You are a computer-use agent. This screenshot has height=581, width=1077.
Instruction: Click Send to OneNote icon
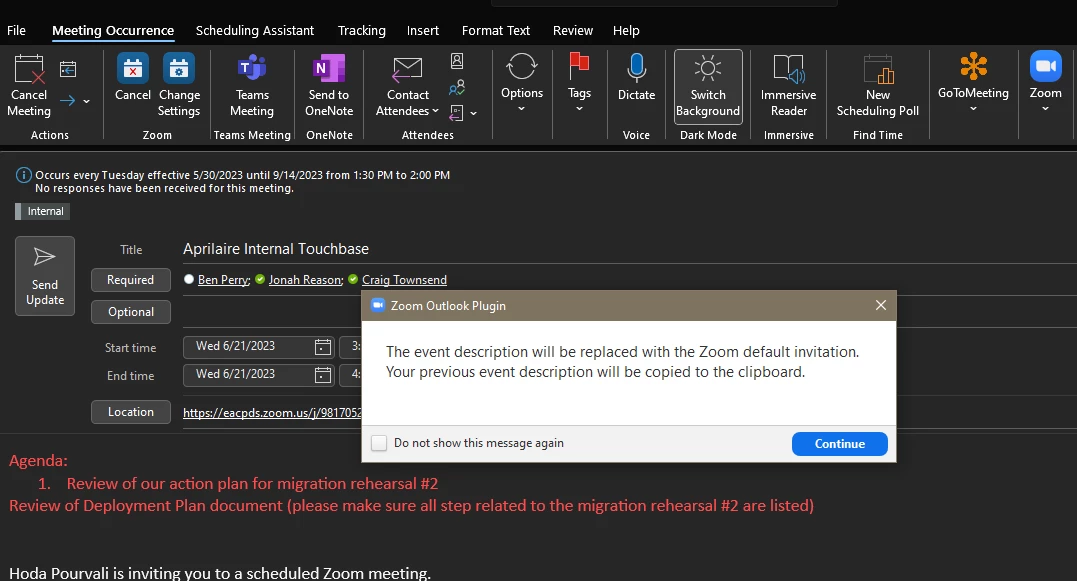click(329, 69)
